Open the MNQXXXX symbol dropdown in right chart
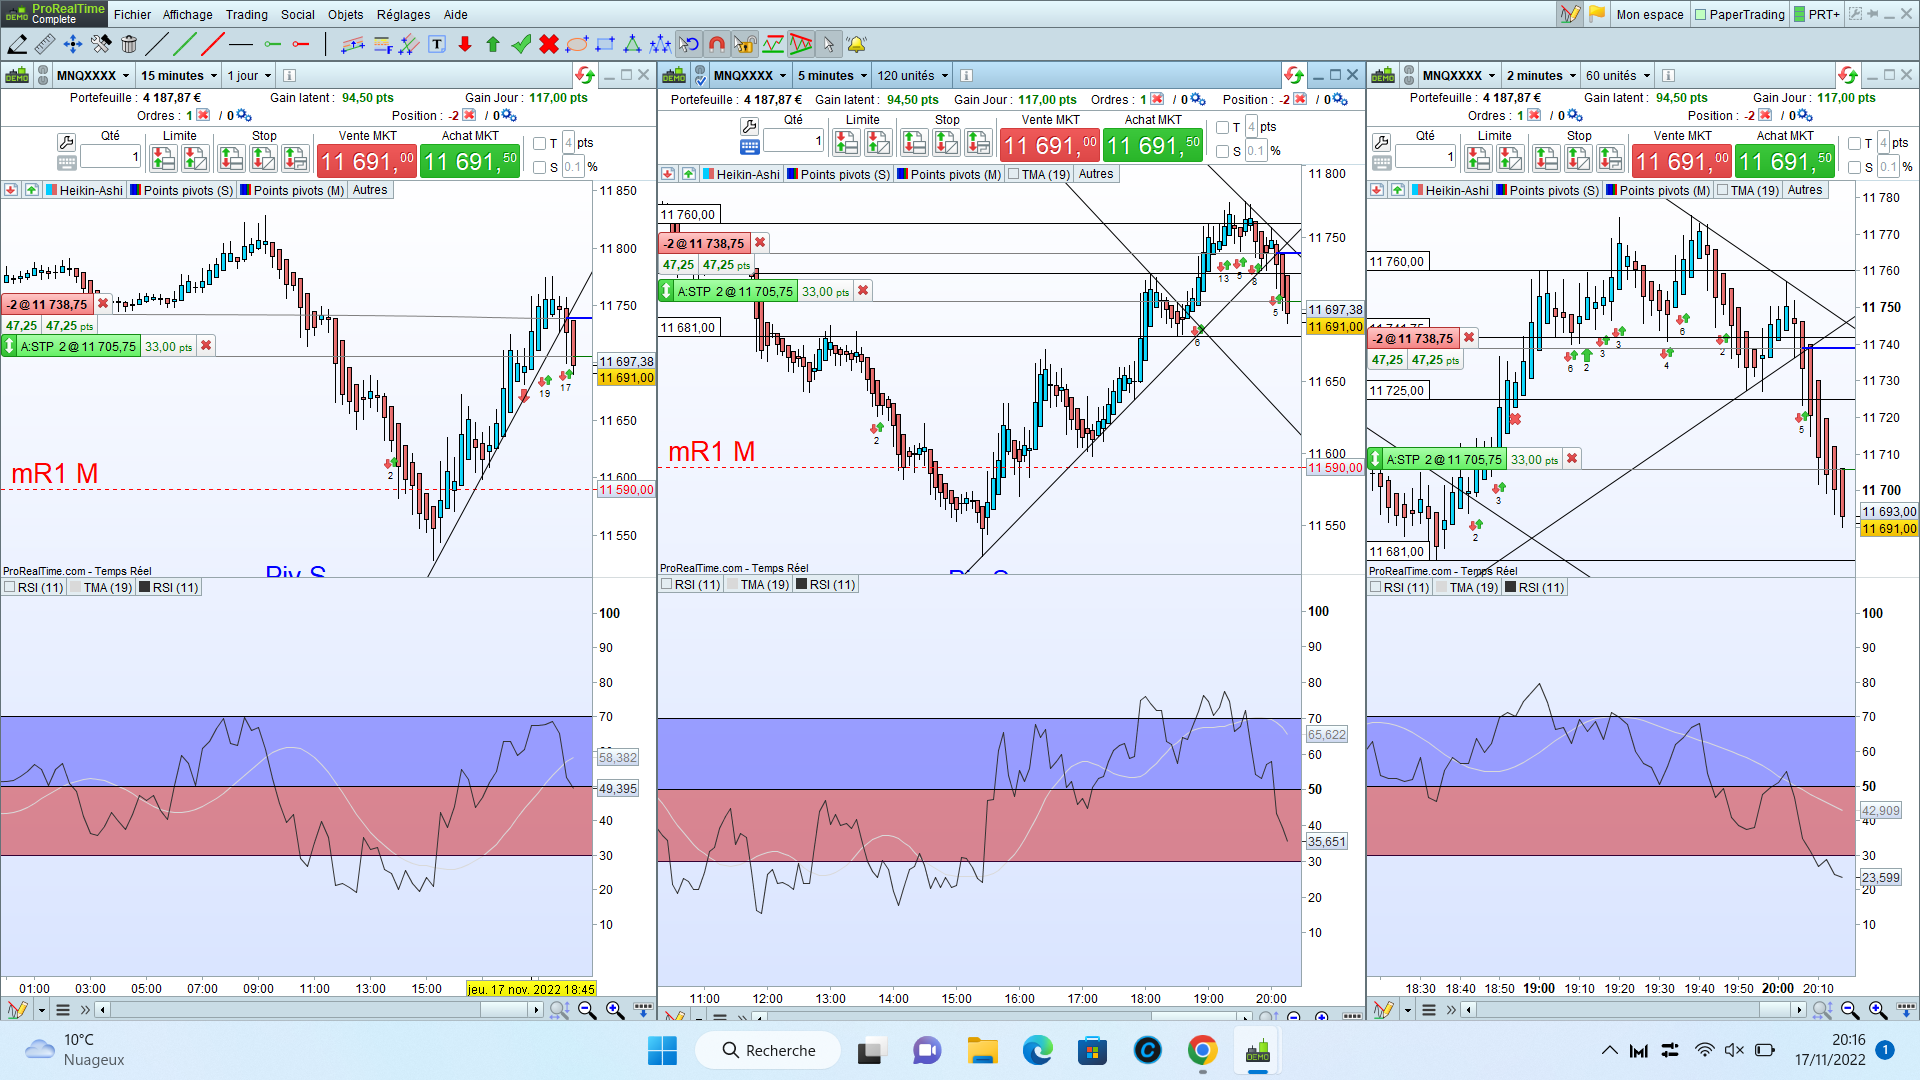The height and width of the screenshot is (1080, 1920). [1459, 76]
